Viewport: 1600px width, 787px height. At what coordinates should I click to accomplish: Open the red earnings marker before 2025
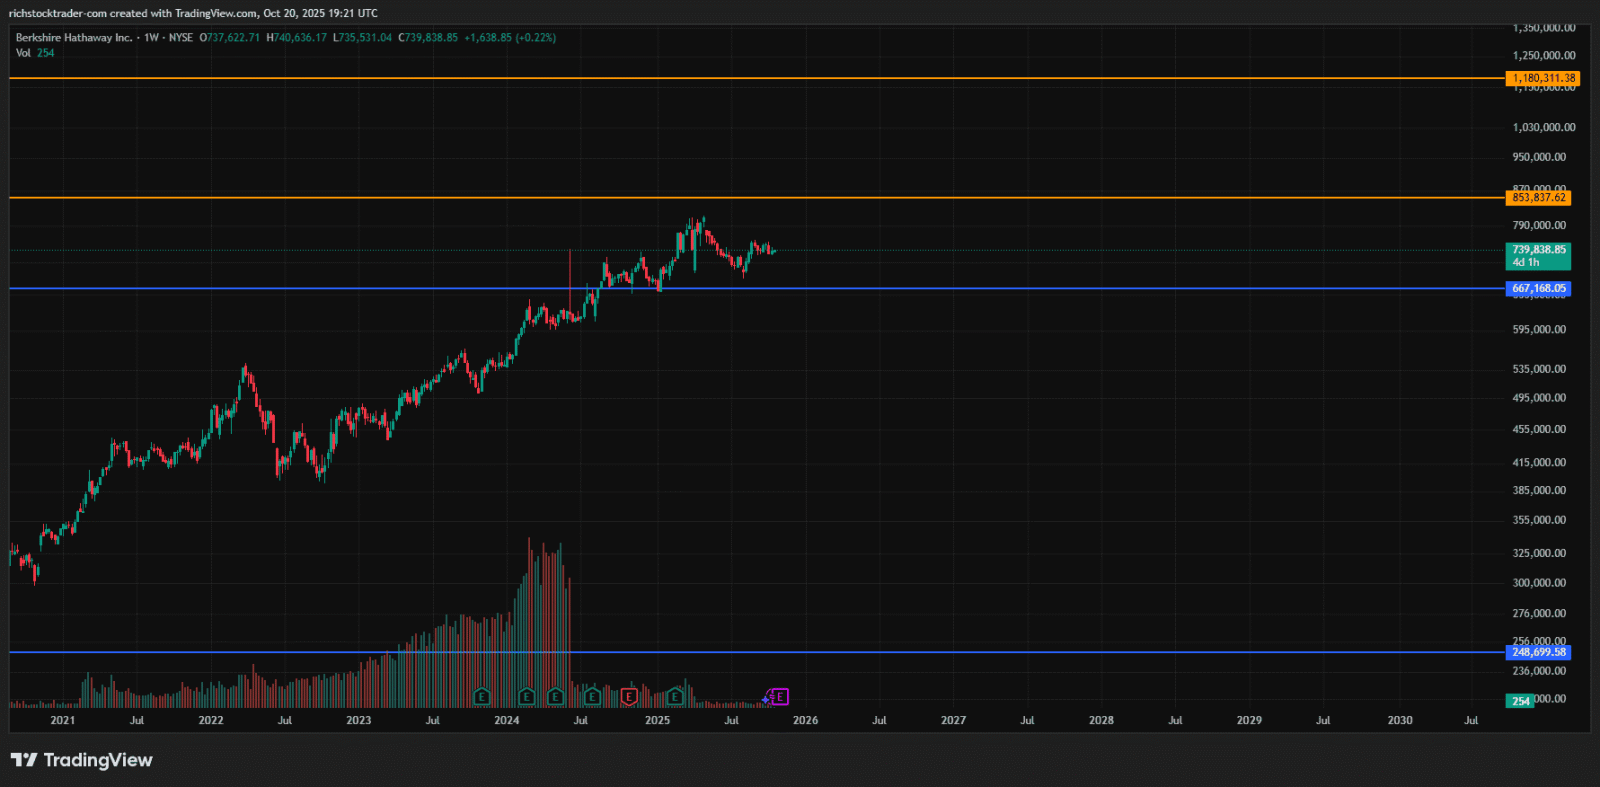[x=629, y=697]
